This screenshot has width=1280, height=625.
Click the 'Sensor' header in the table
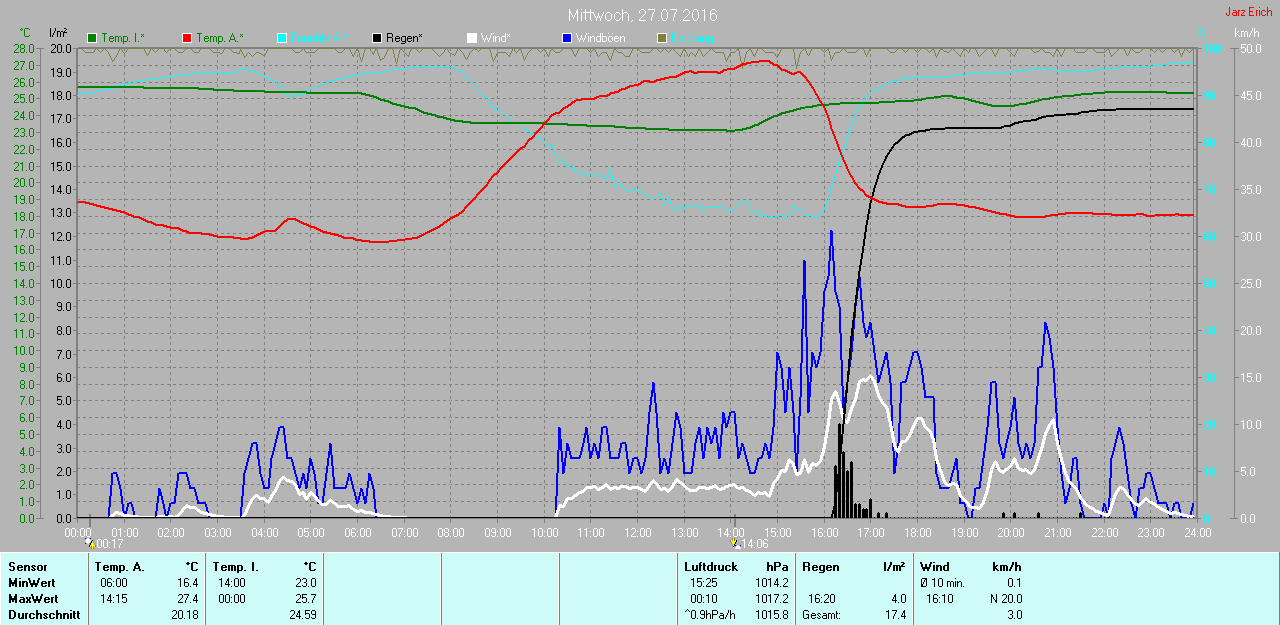point(27,567)
